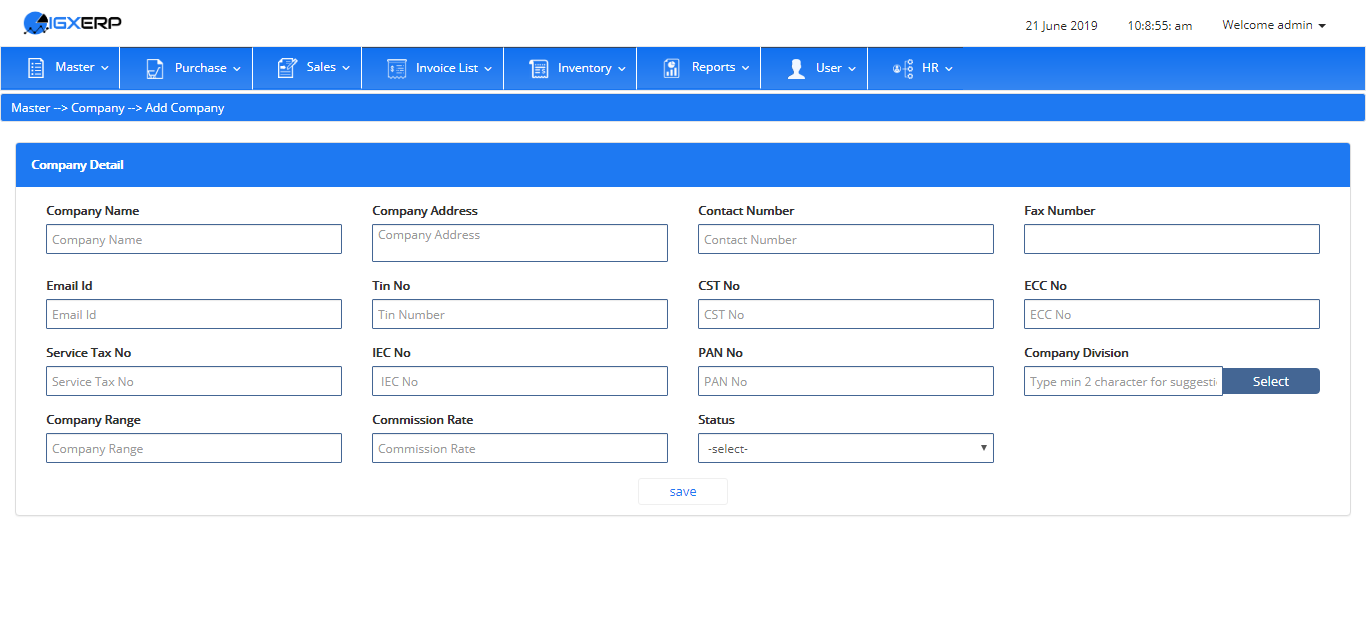Screen dimensions: 1366x625
Task: Focus the Company Name input field
Action: pos(194,239)
